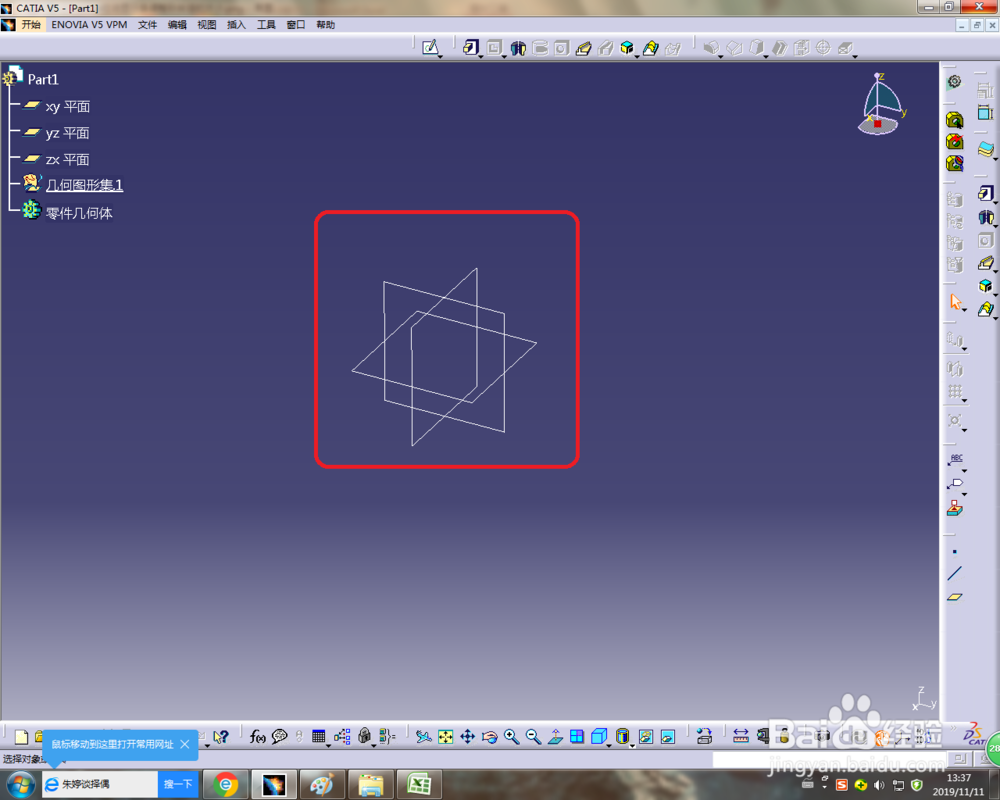This screenshot has height=800, width=1000.
Task: Click the Normal View icon
Action: point(555,737)
